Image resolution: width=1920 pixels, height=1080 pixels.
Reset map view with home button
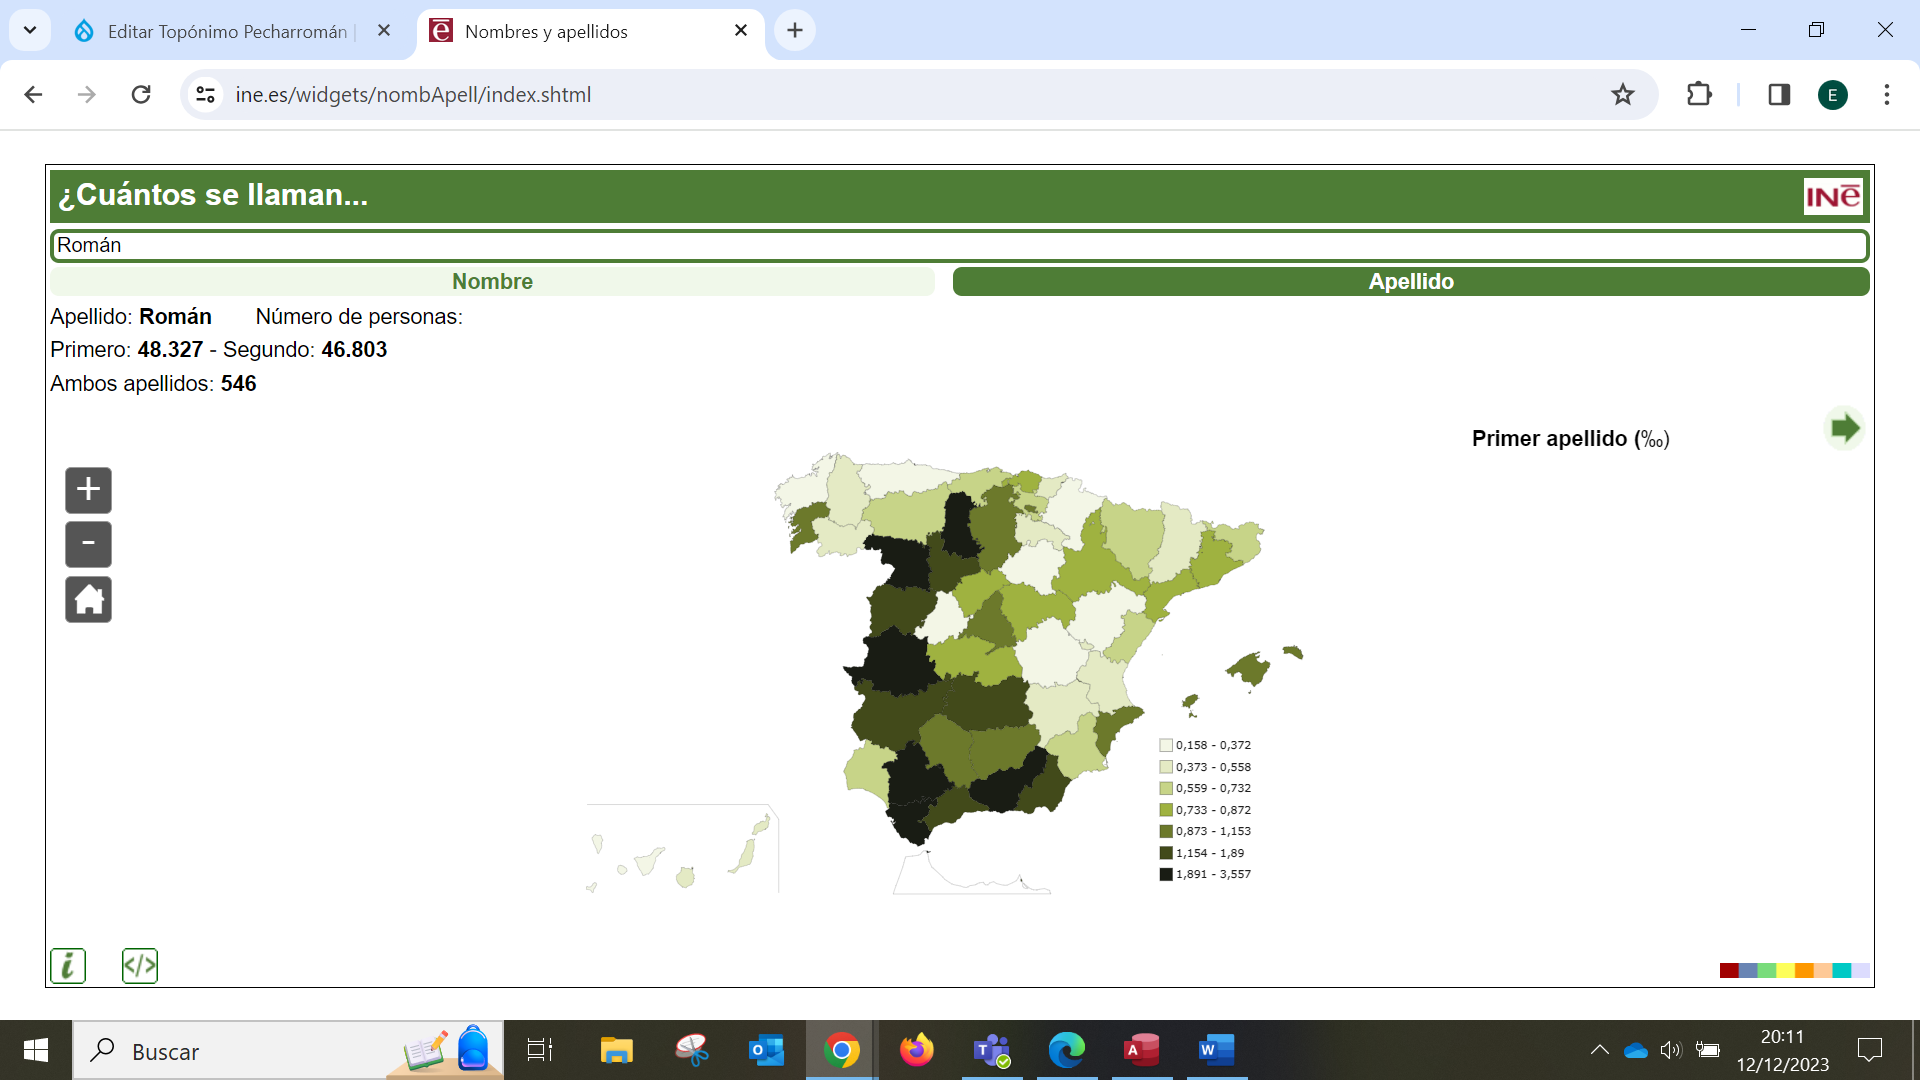tap(88, 600)
